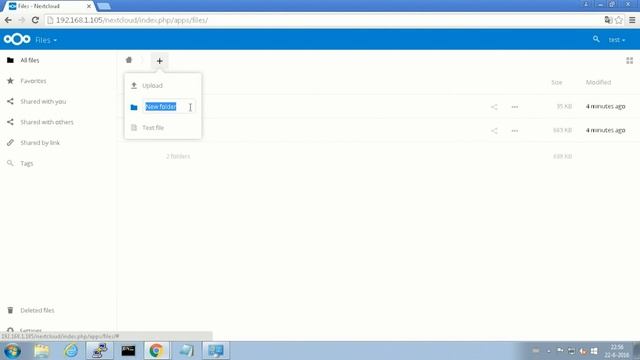Reload the browser page
This screenshot has height=360, width=640.
[36, 20]
